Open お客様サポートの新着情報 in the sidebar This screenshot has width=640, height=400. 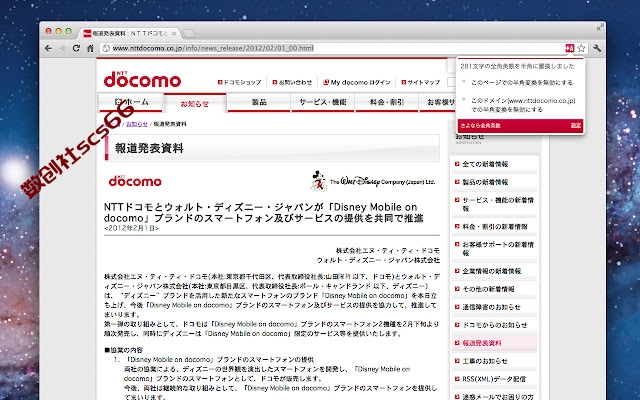coord(498,249)
